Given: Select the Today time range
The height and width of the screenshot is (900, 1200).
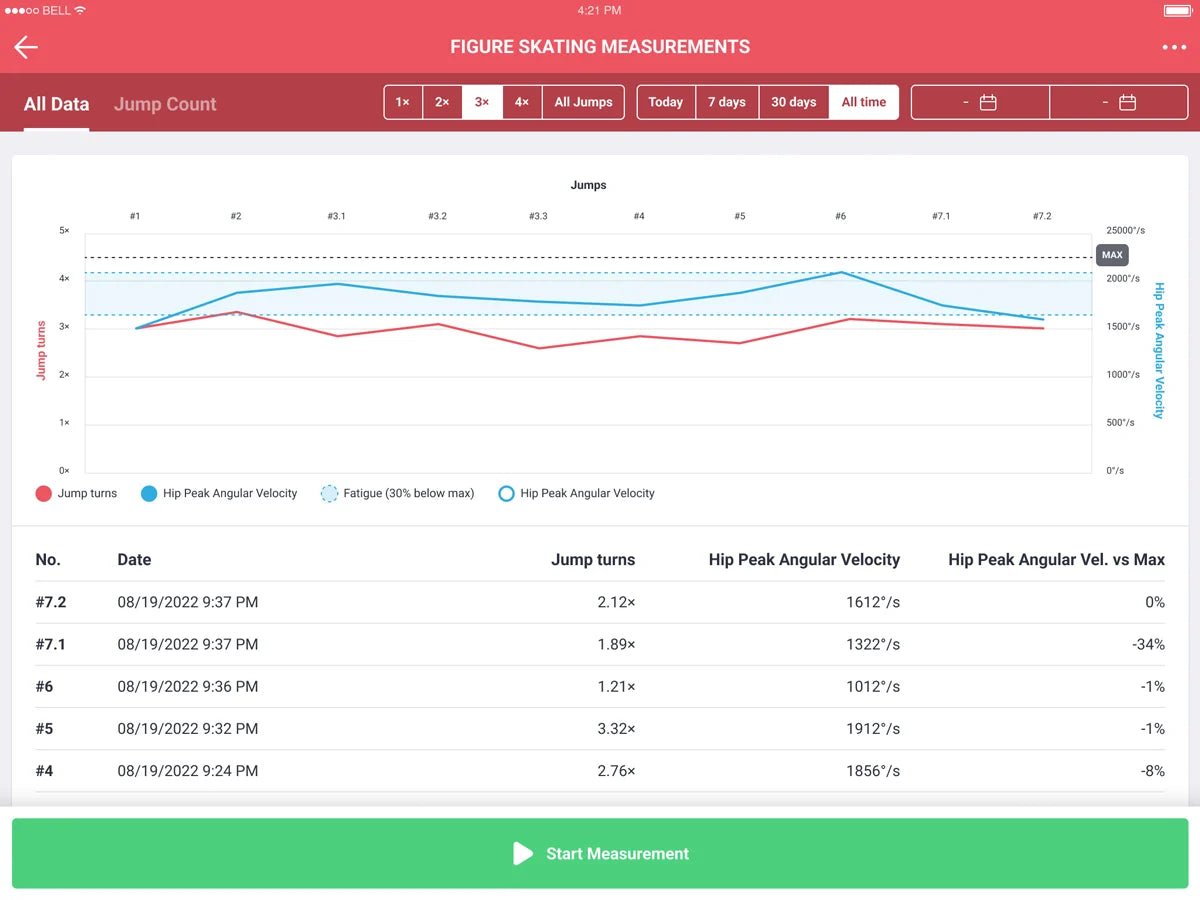Looking at the screenshot, I should tap(666, 101).
